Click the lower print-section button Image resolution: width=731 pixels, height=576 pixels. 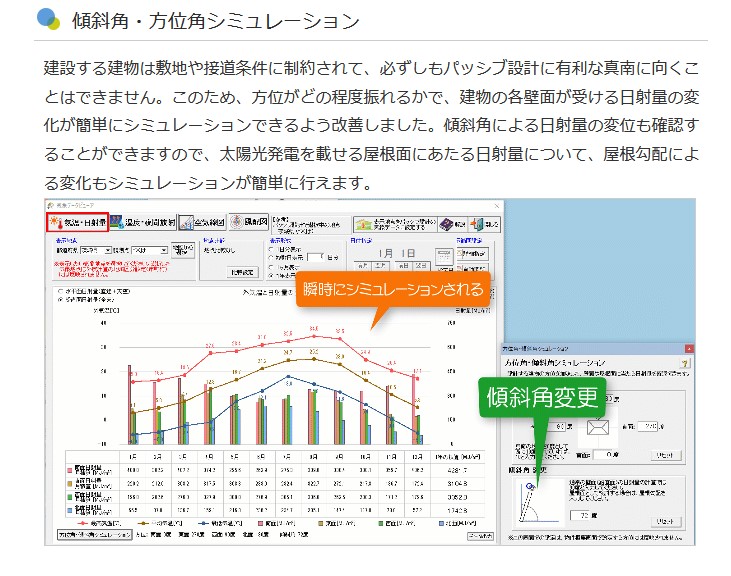click(x=472, y=268)
